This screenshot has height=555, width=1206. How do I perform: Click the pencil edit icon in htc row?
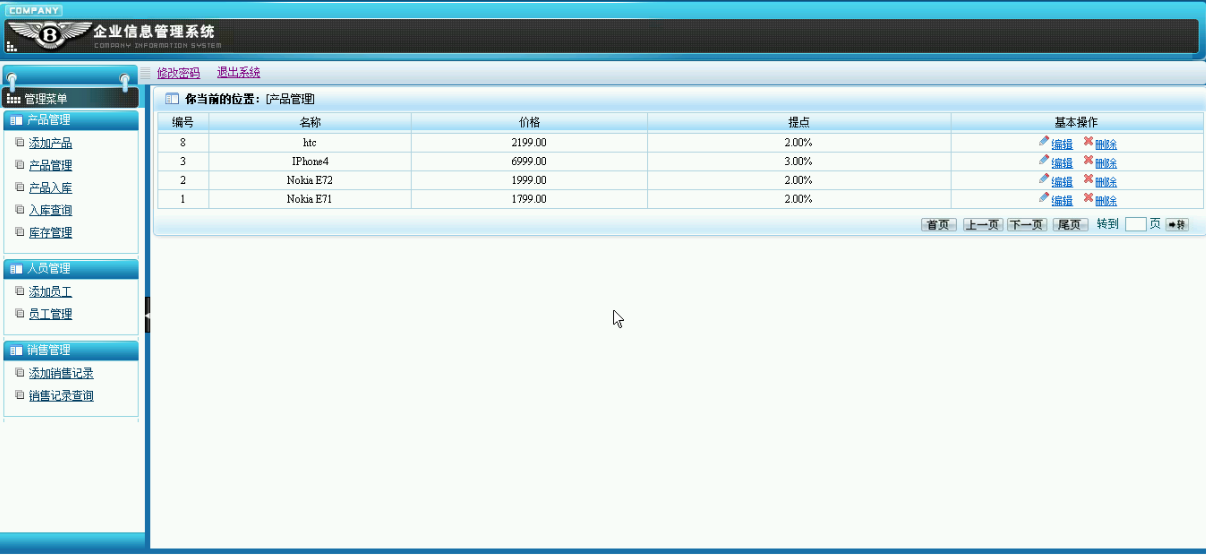point(1044,141)
